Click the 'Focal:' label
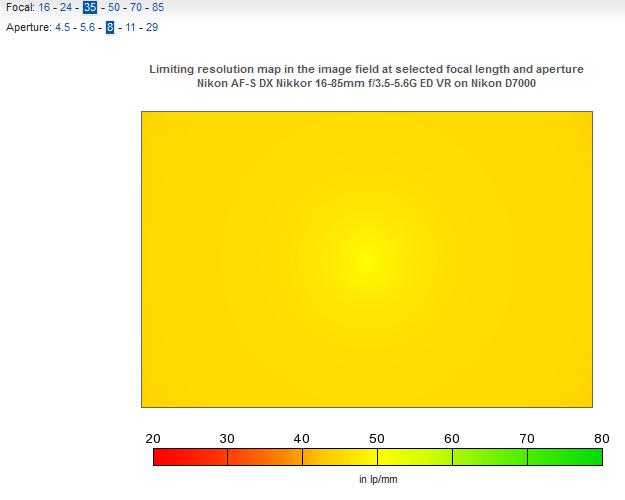Image resolution: width=625 pixels, height=500 pixels. tap(20, 7)
